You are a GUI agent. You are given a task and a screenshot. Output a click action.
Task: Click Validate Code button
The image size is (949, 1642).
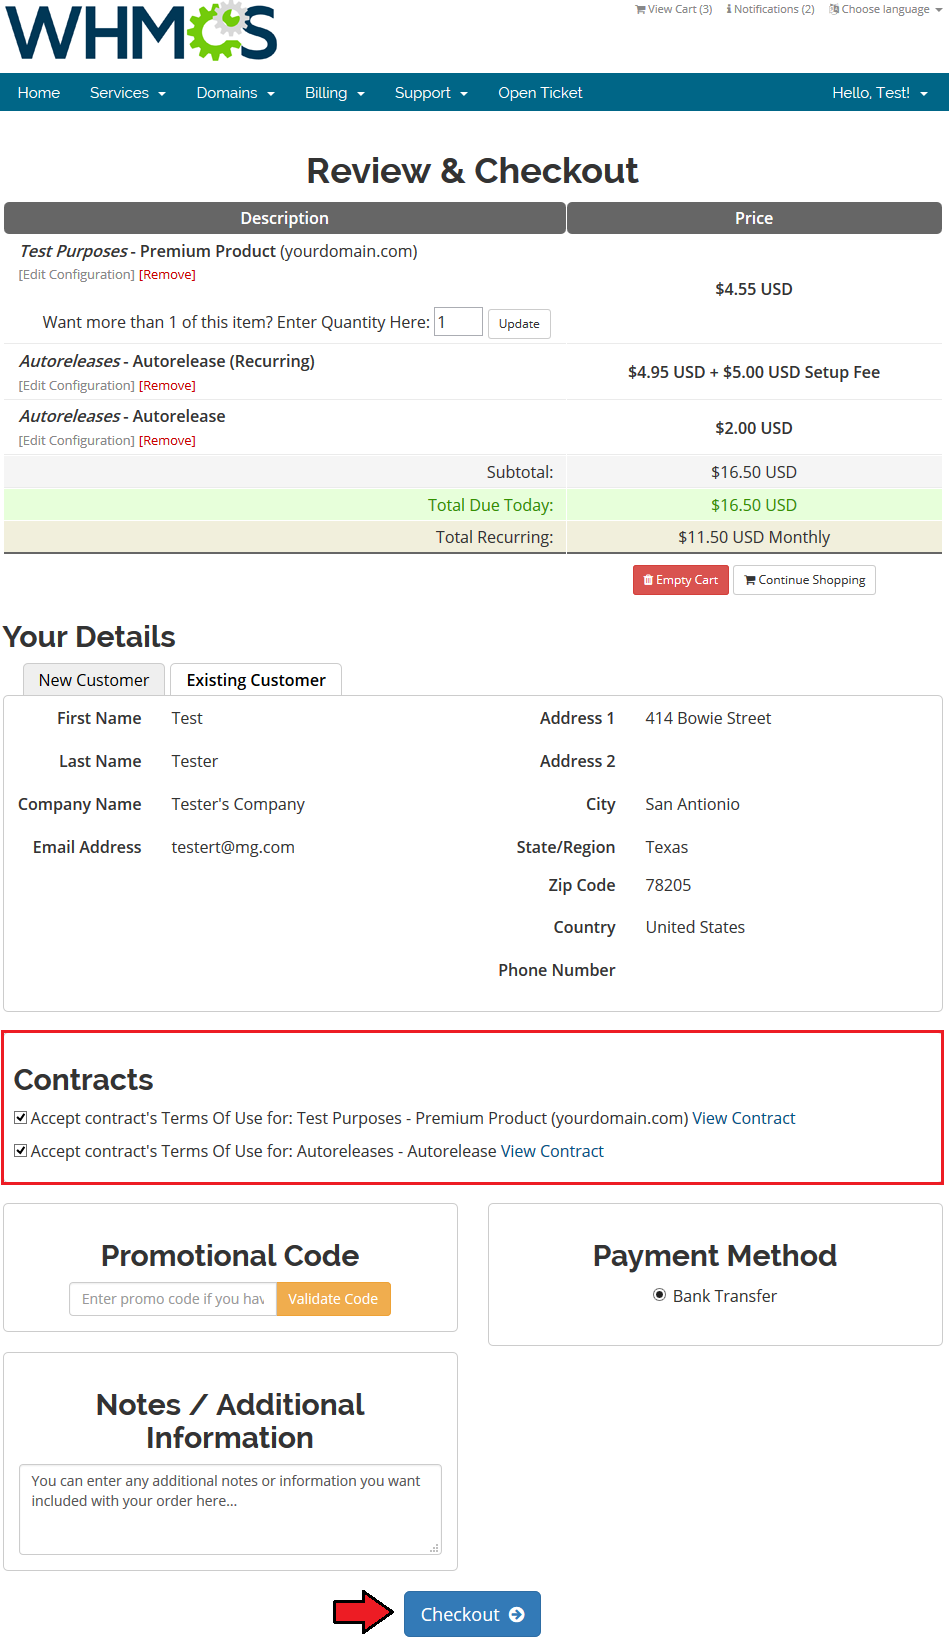pos(333,1299)
